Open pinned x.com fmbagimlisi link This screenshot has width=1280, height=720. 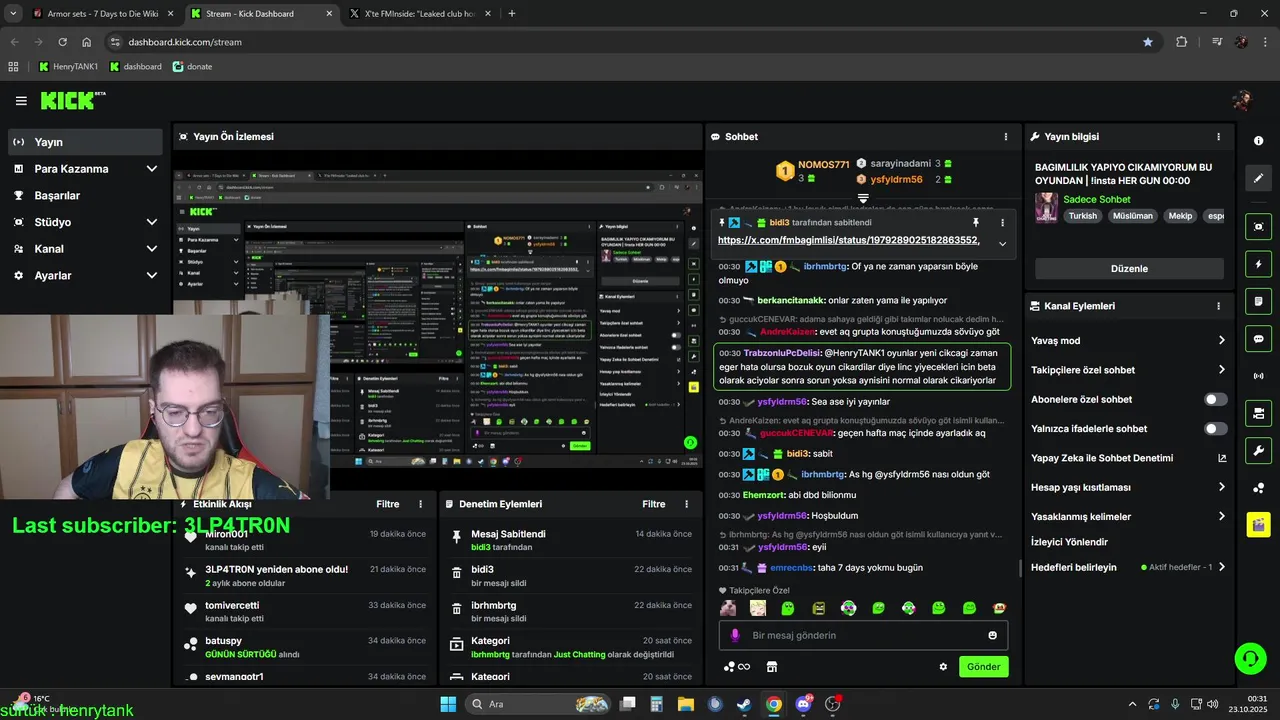(x=848, y=241)
